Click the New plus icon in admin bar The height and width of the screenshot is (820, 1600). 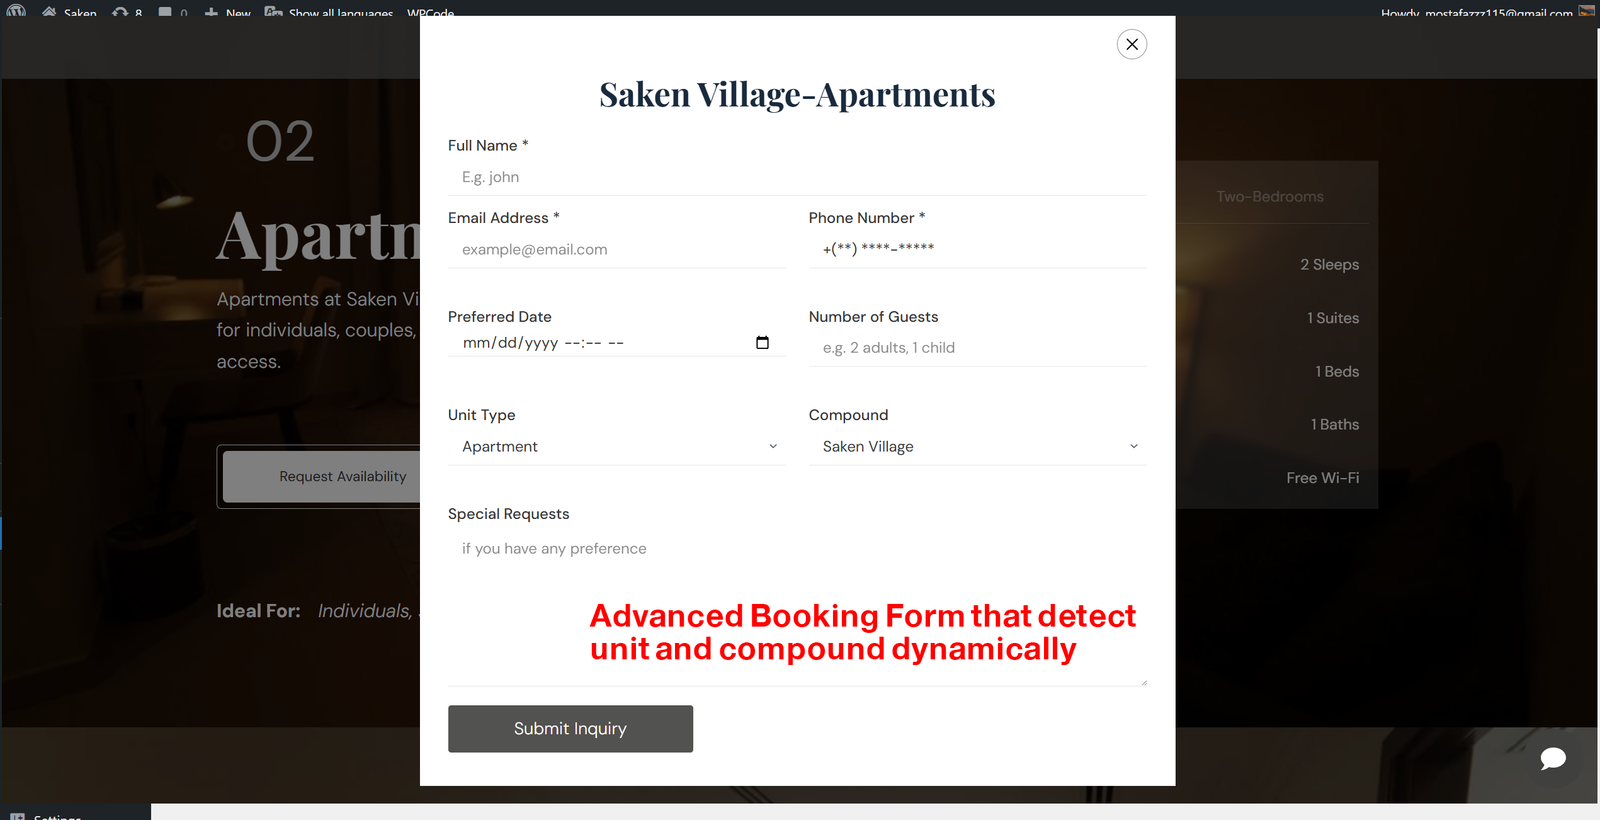click(x=211, y=12)
